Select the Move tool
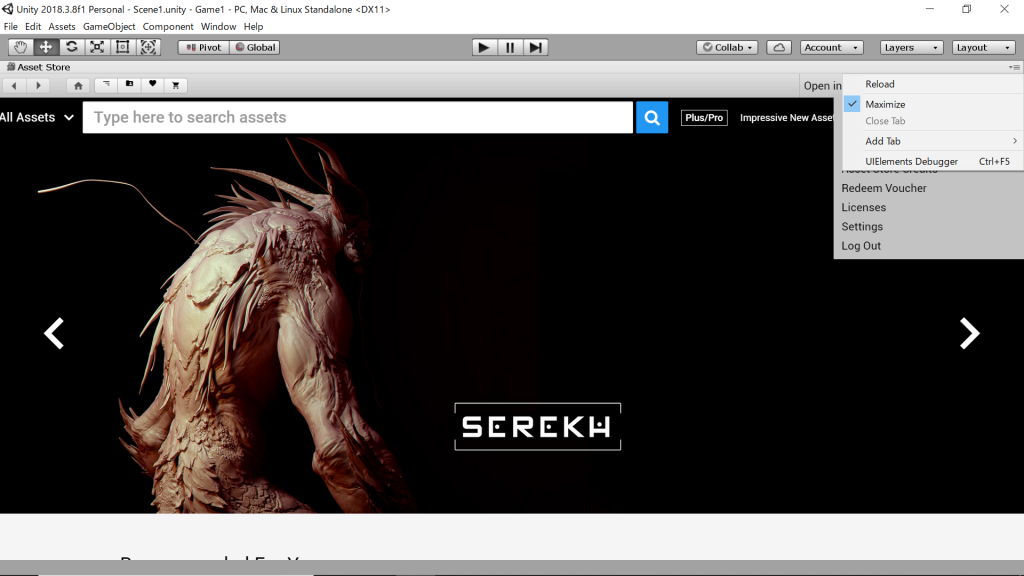 46,47
